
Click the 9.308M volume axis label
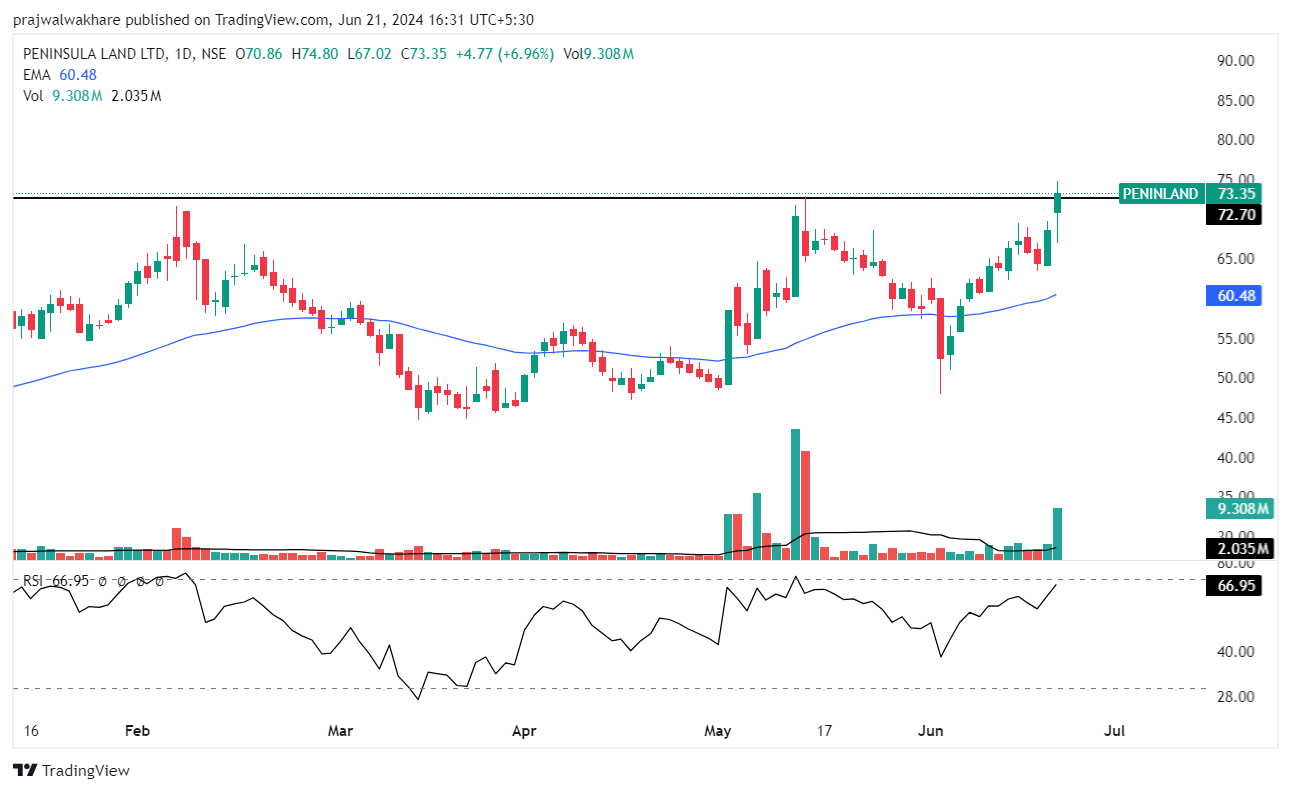click(x=1238, y=509)
